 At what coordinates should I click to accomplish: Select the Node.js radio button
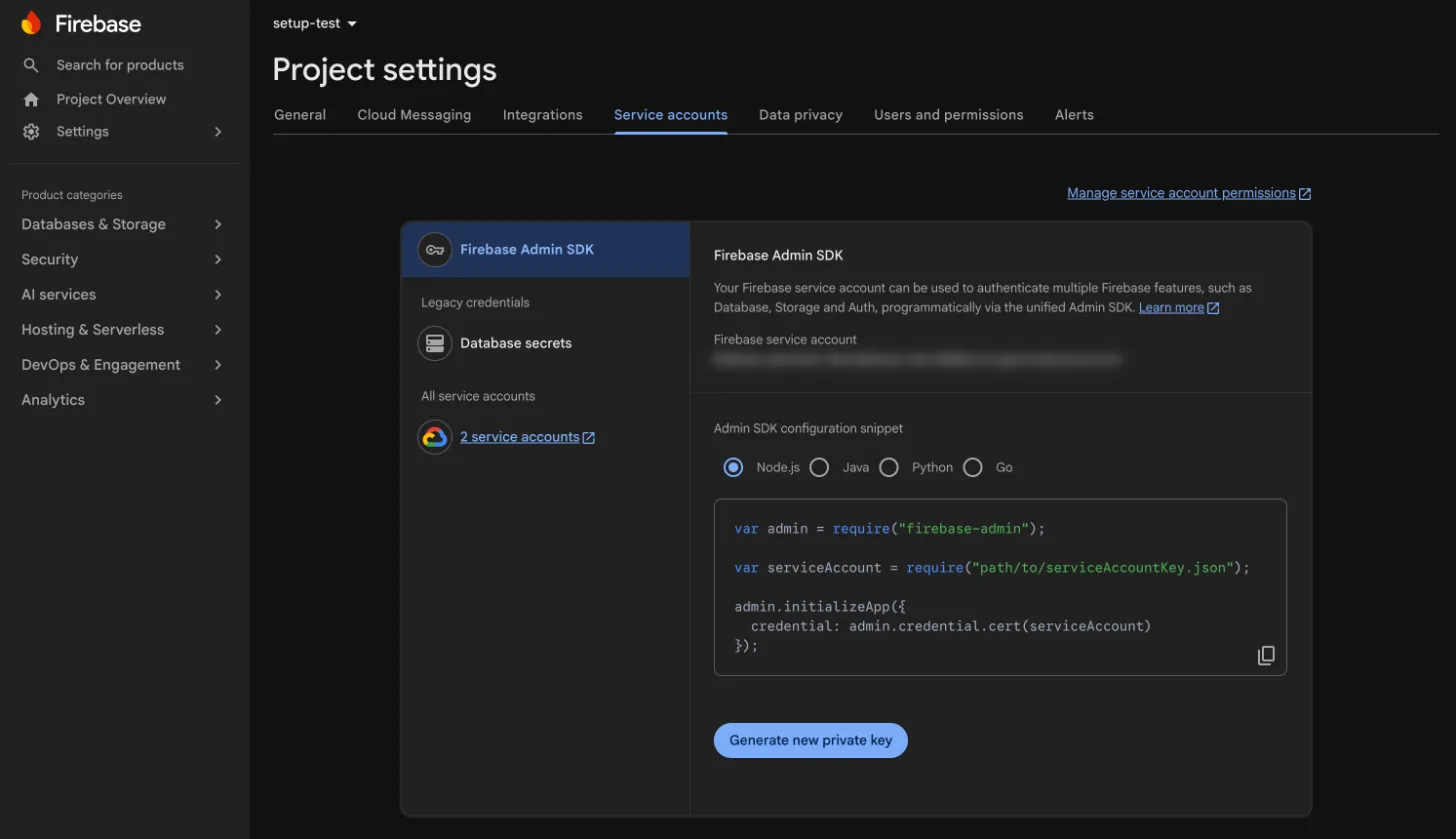click(x=734, y=467)
